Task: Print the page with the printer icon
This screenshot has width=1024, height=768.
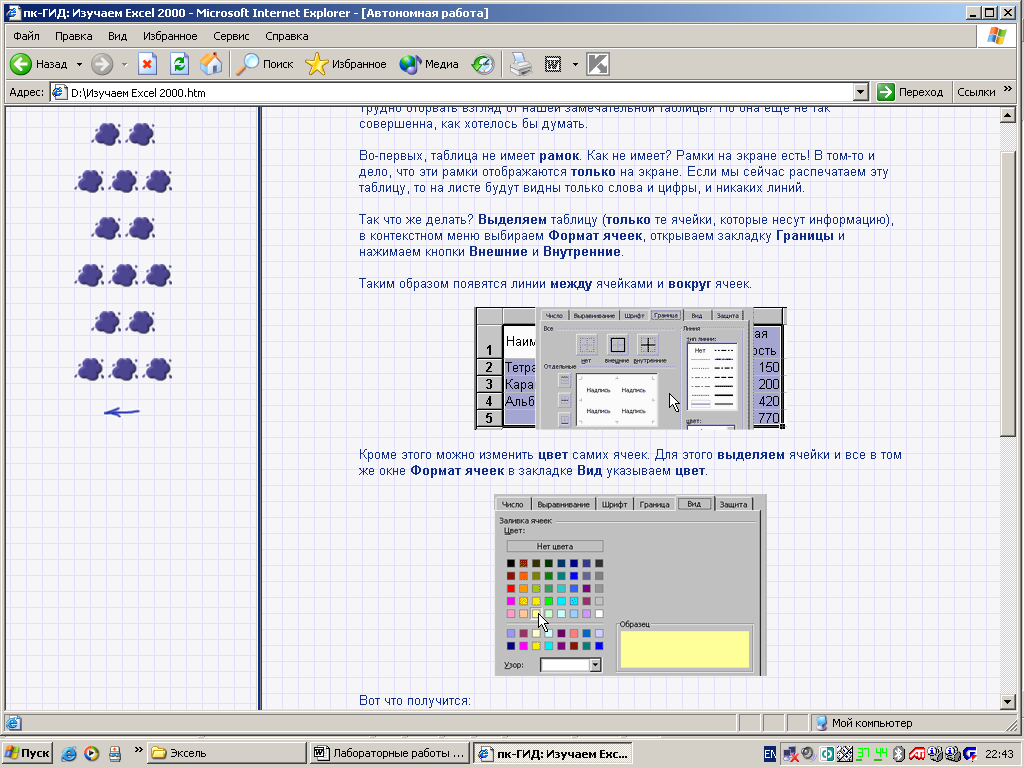Action: tap(520, 64)
